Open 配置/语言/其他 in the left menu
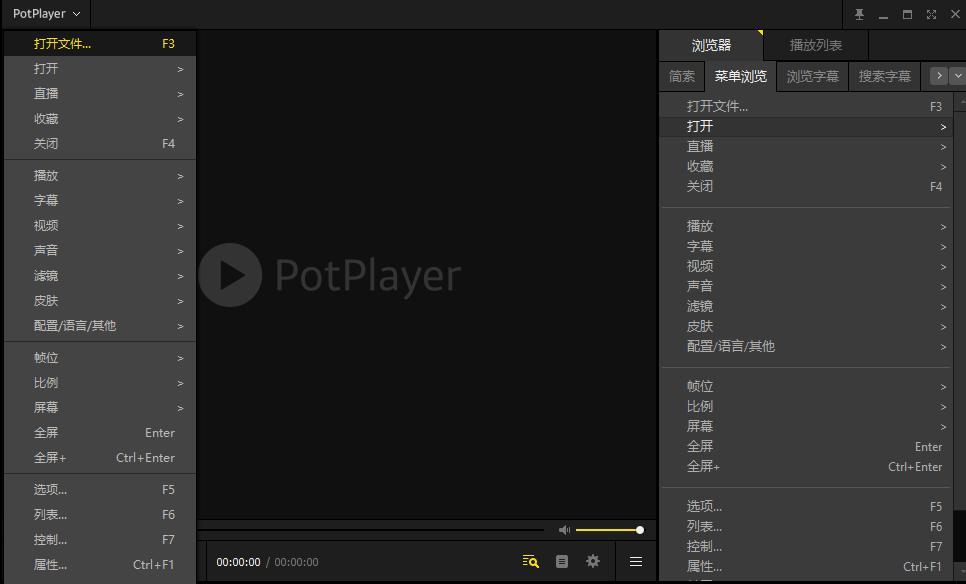The image size is (966, 584). (x=100, y=326)
